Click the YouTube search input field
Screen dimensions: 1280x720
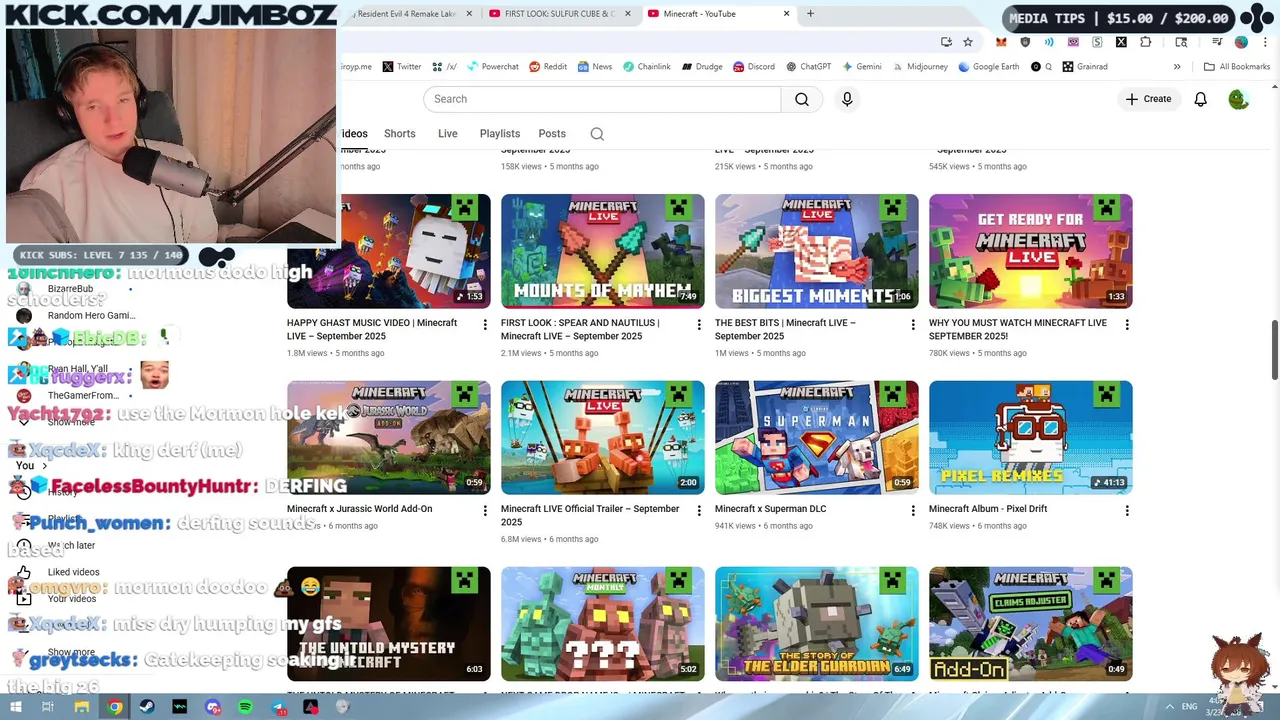pyautogui.click(x=603, y=99)
